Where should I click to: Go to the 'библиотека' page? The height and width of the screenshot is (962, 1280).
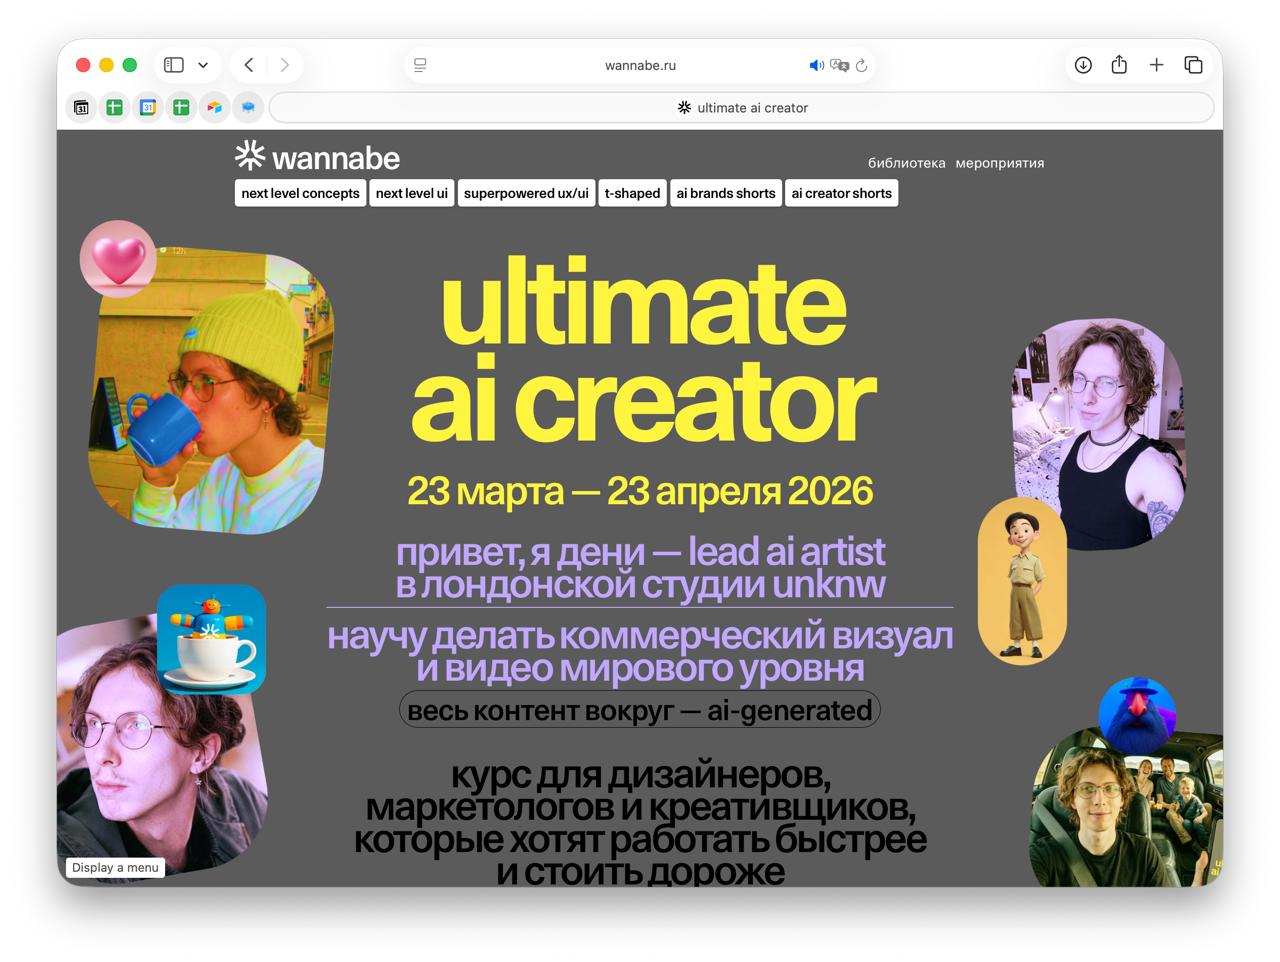pos(906,163)
